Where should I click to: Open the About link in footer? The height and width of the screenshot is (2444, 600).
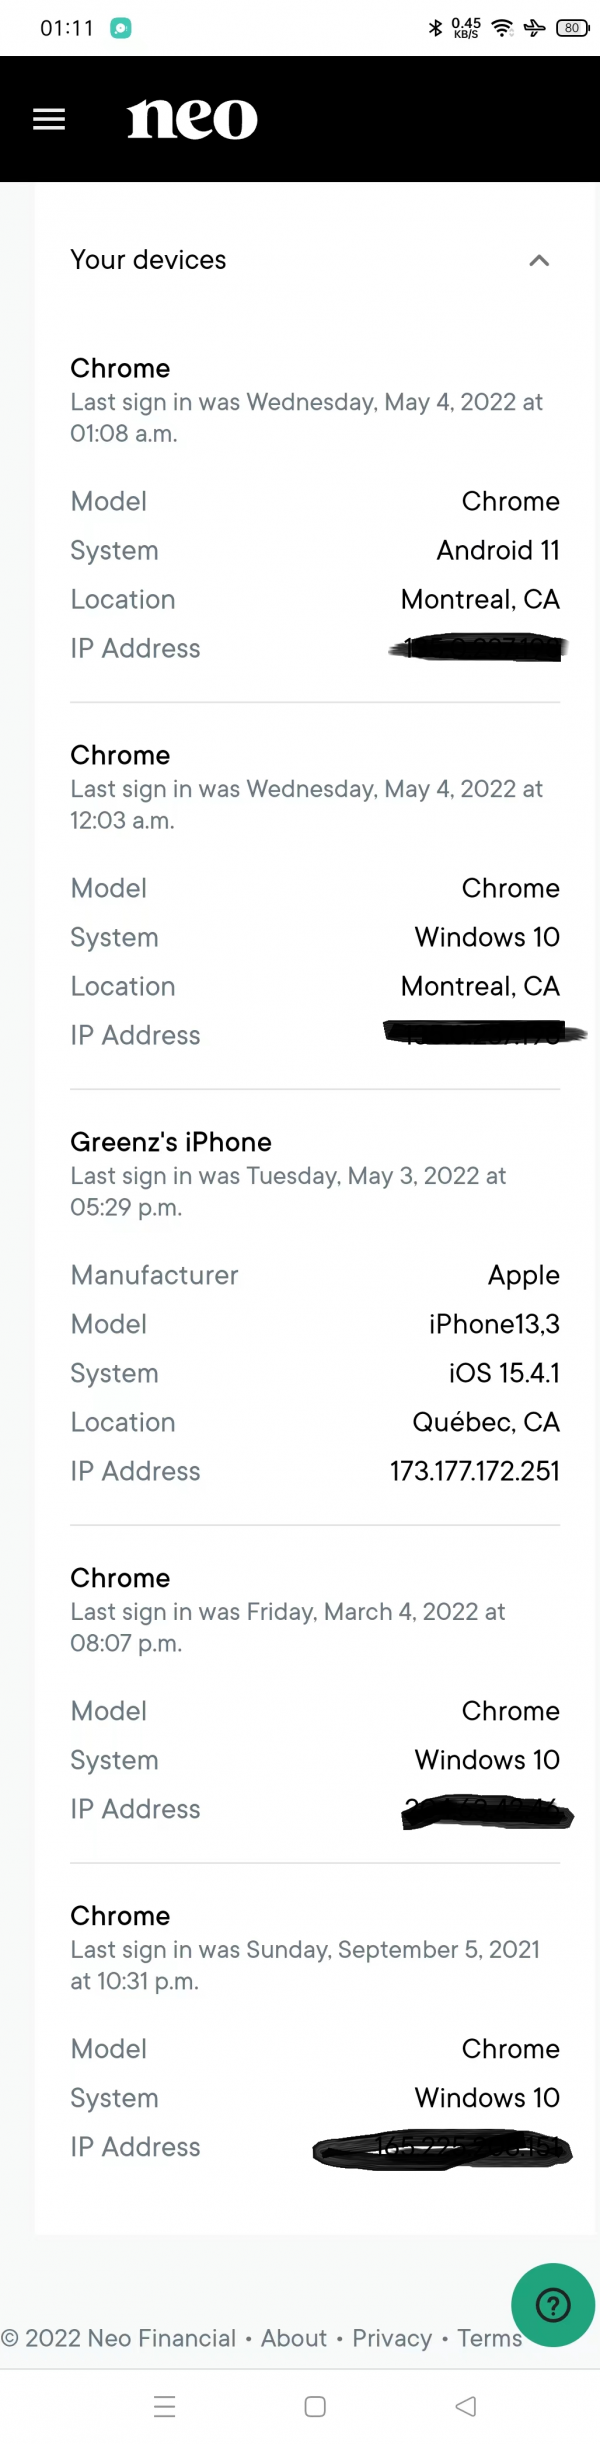click(294, 2338)
